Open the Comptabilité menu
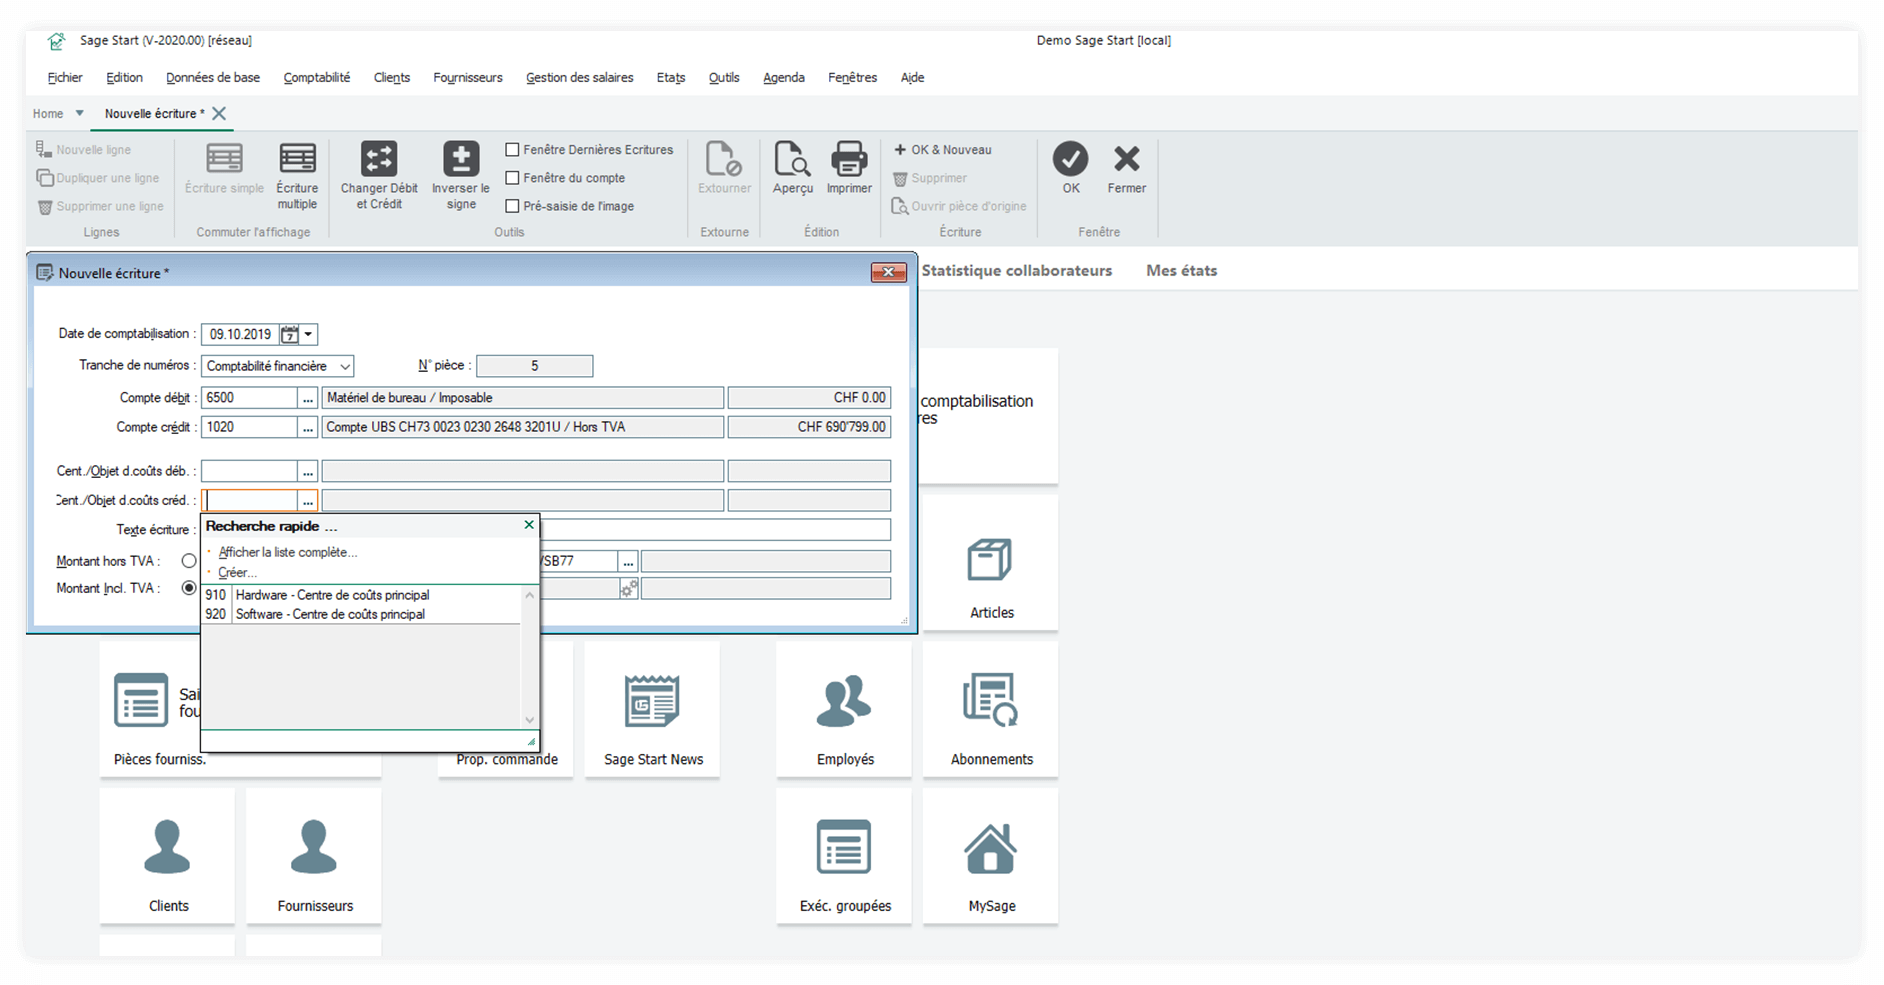The width and height of the screenshot is (1884, 985). [316, 77]
